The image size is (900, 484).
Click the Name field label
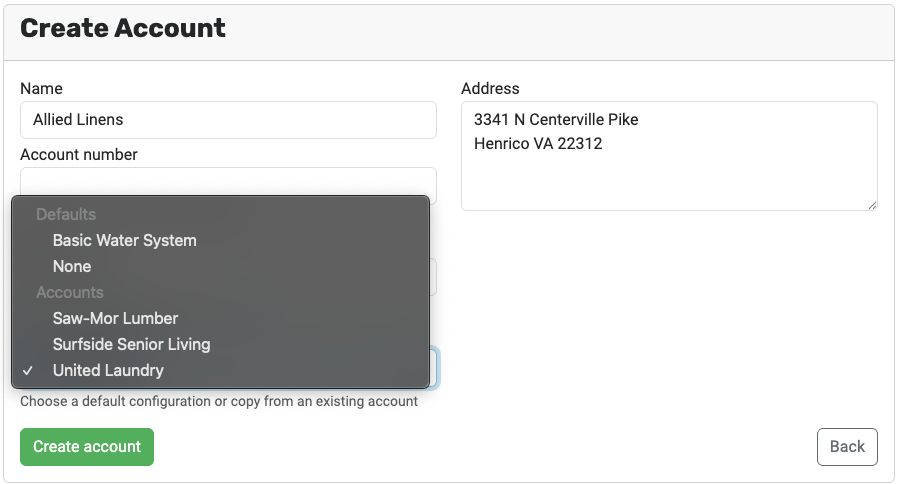[41, 88]
